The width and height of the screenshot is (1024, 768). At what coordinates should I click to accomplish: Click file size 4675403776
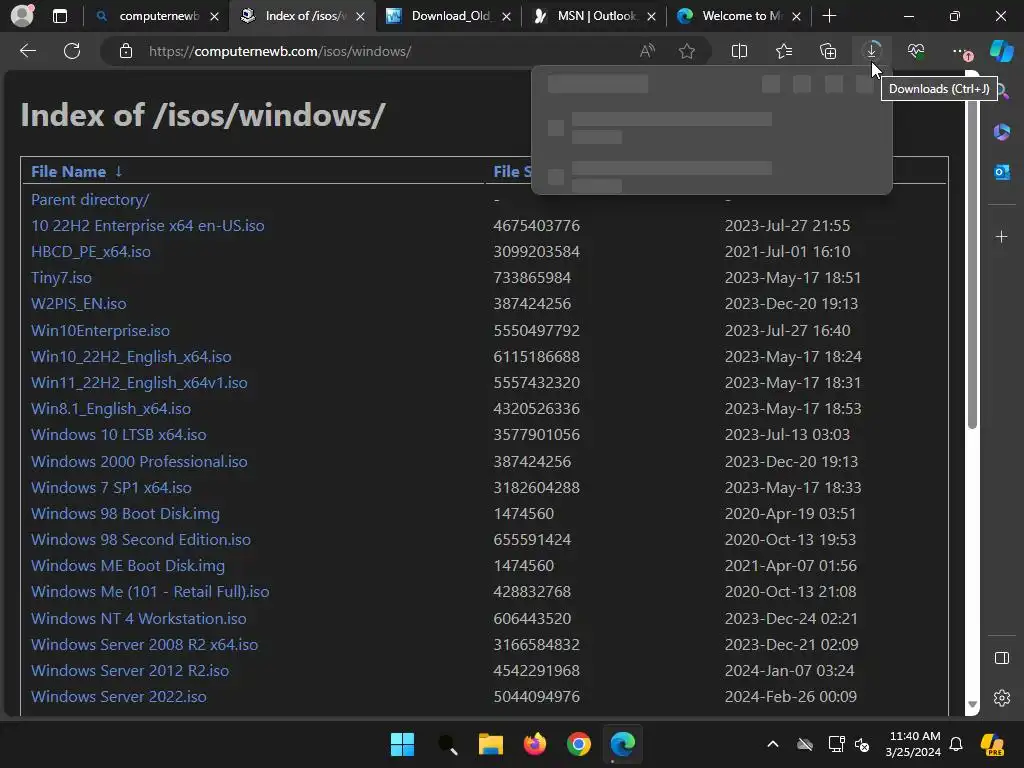pyautogui.click(x=536, y=225)
